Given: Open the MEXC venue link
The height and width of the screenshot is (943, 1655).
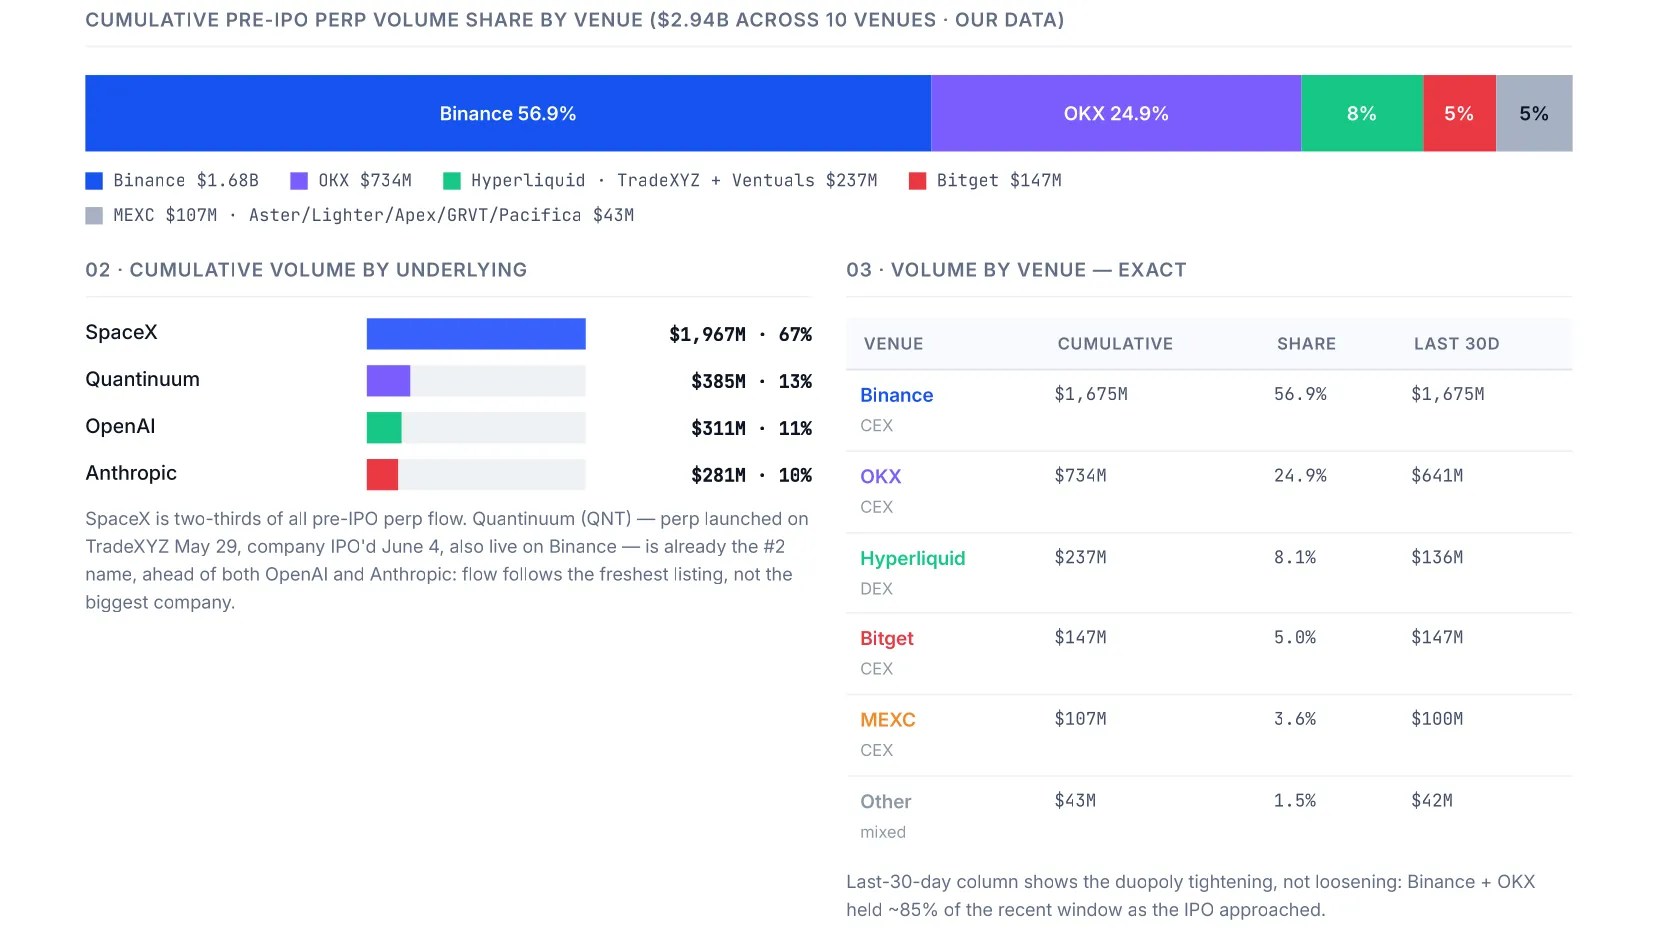Looking at the screenshot, I should (x=888, y=720).
